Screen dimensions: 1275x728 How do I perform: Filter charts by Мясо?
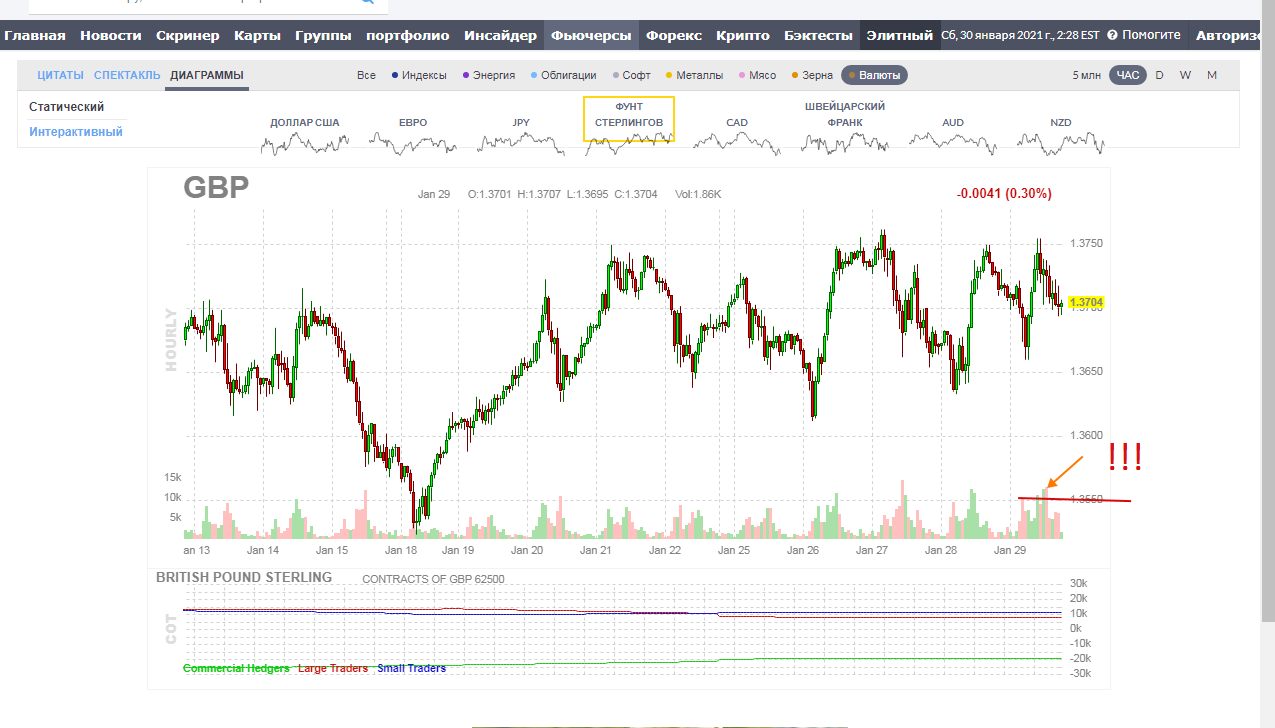[x=757, y=75]
